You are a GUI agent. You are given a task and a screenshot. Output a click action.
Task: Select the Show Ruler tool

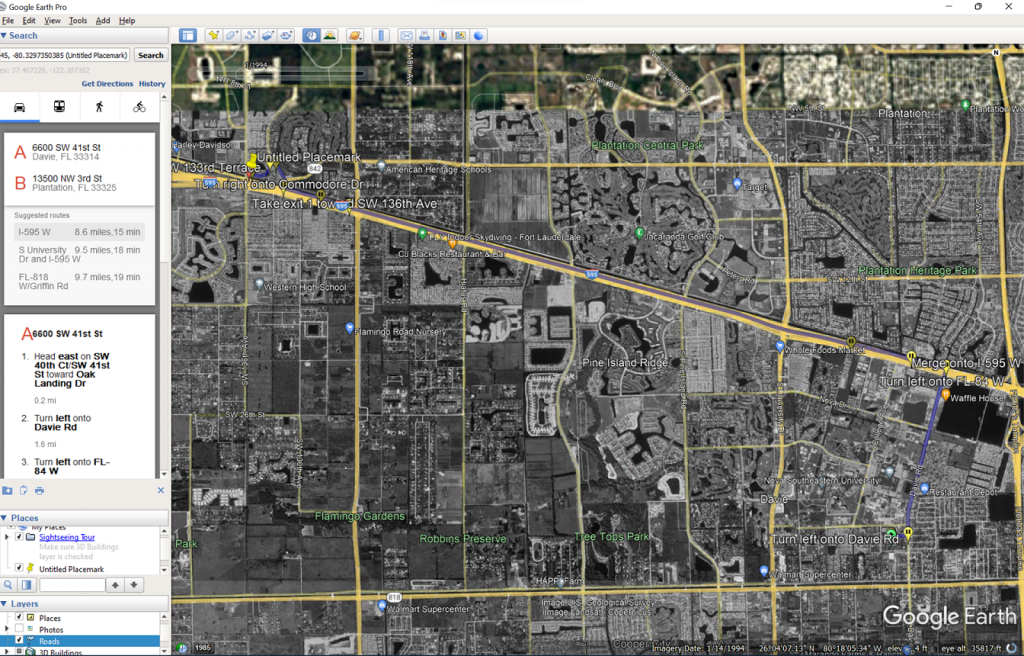click(380, 35)
